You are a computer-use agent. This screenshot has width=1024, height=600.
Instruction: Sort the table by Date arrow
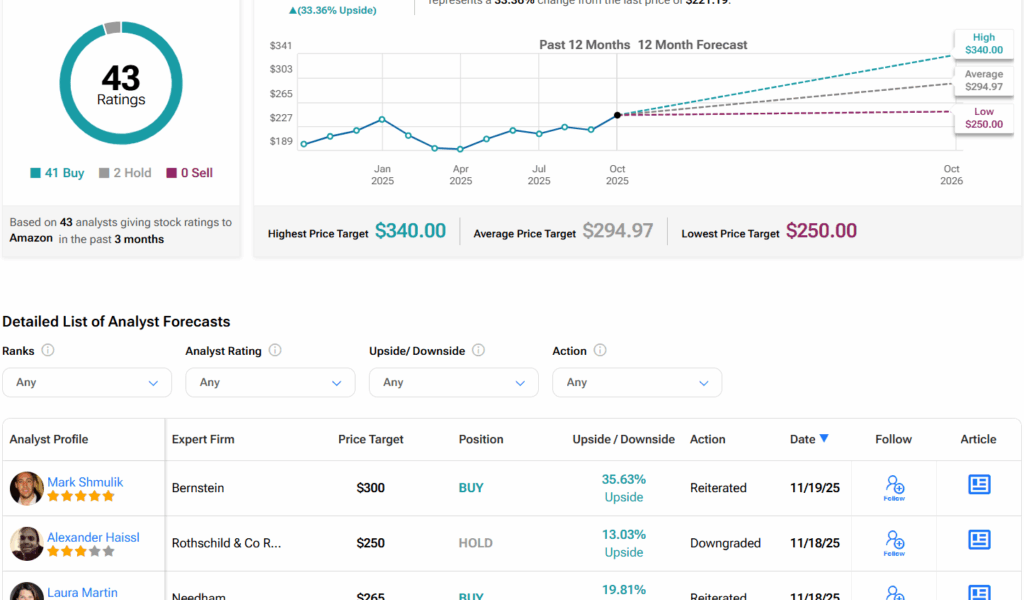click(824, 439)
